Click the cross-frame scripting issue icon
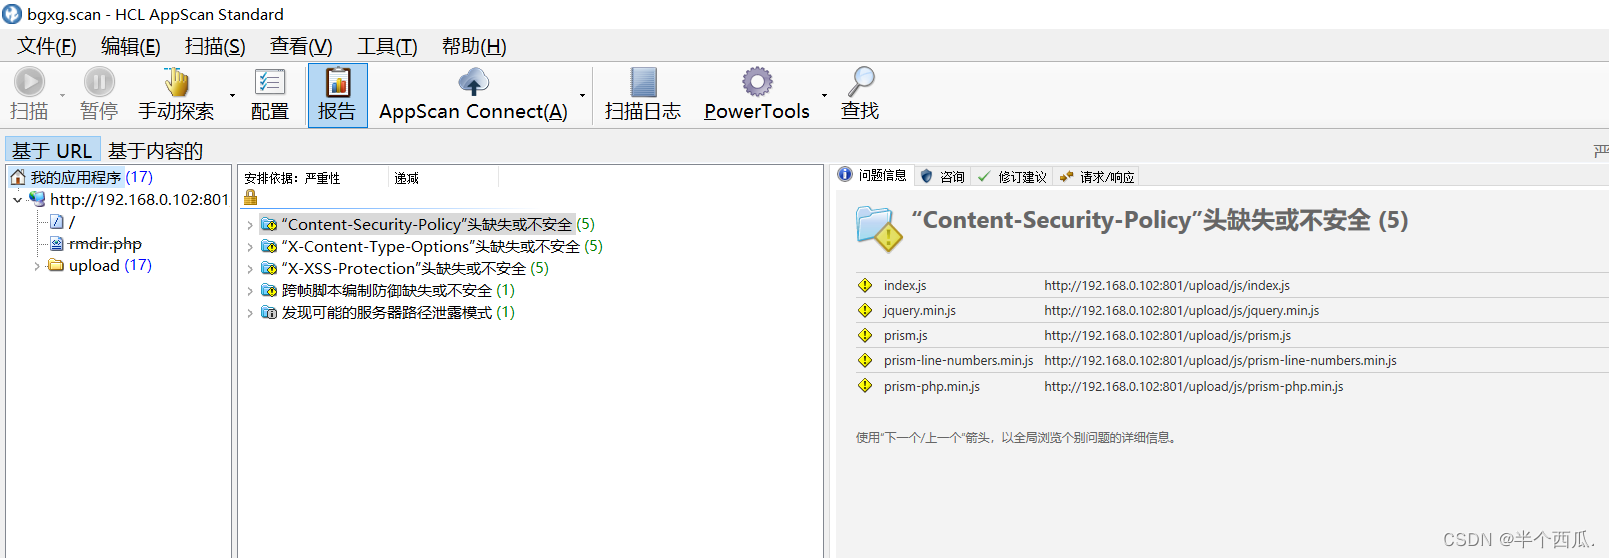This screenshot has height=558, width=1609. pyautogui.click(x=269, y=290)
